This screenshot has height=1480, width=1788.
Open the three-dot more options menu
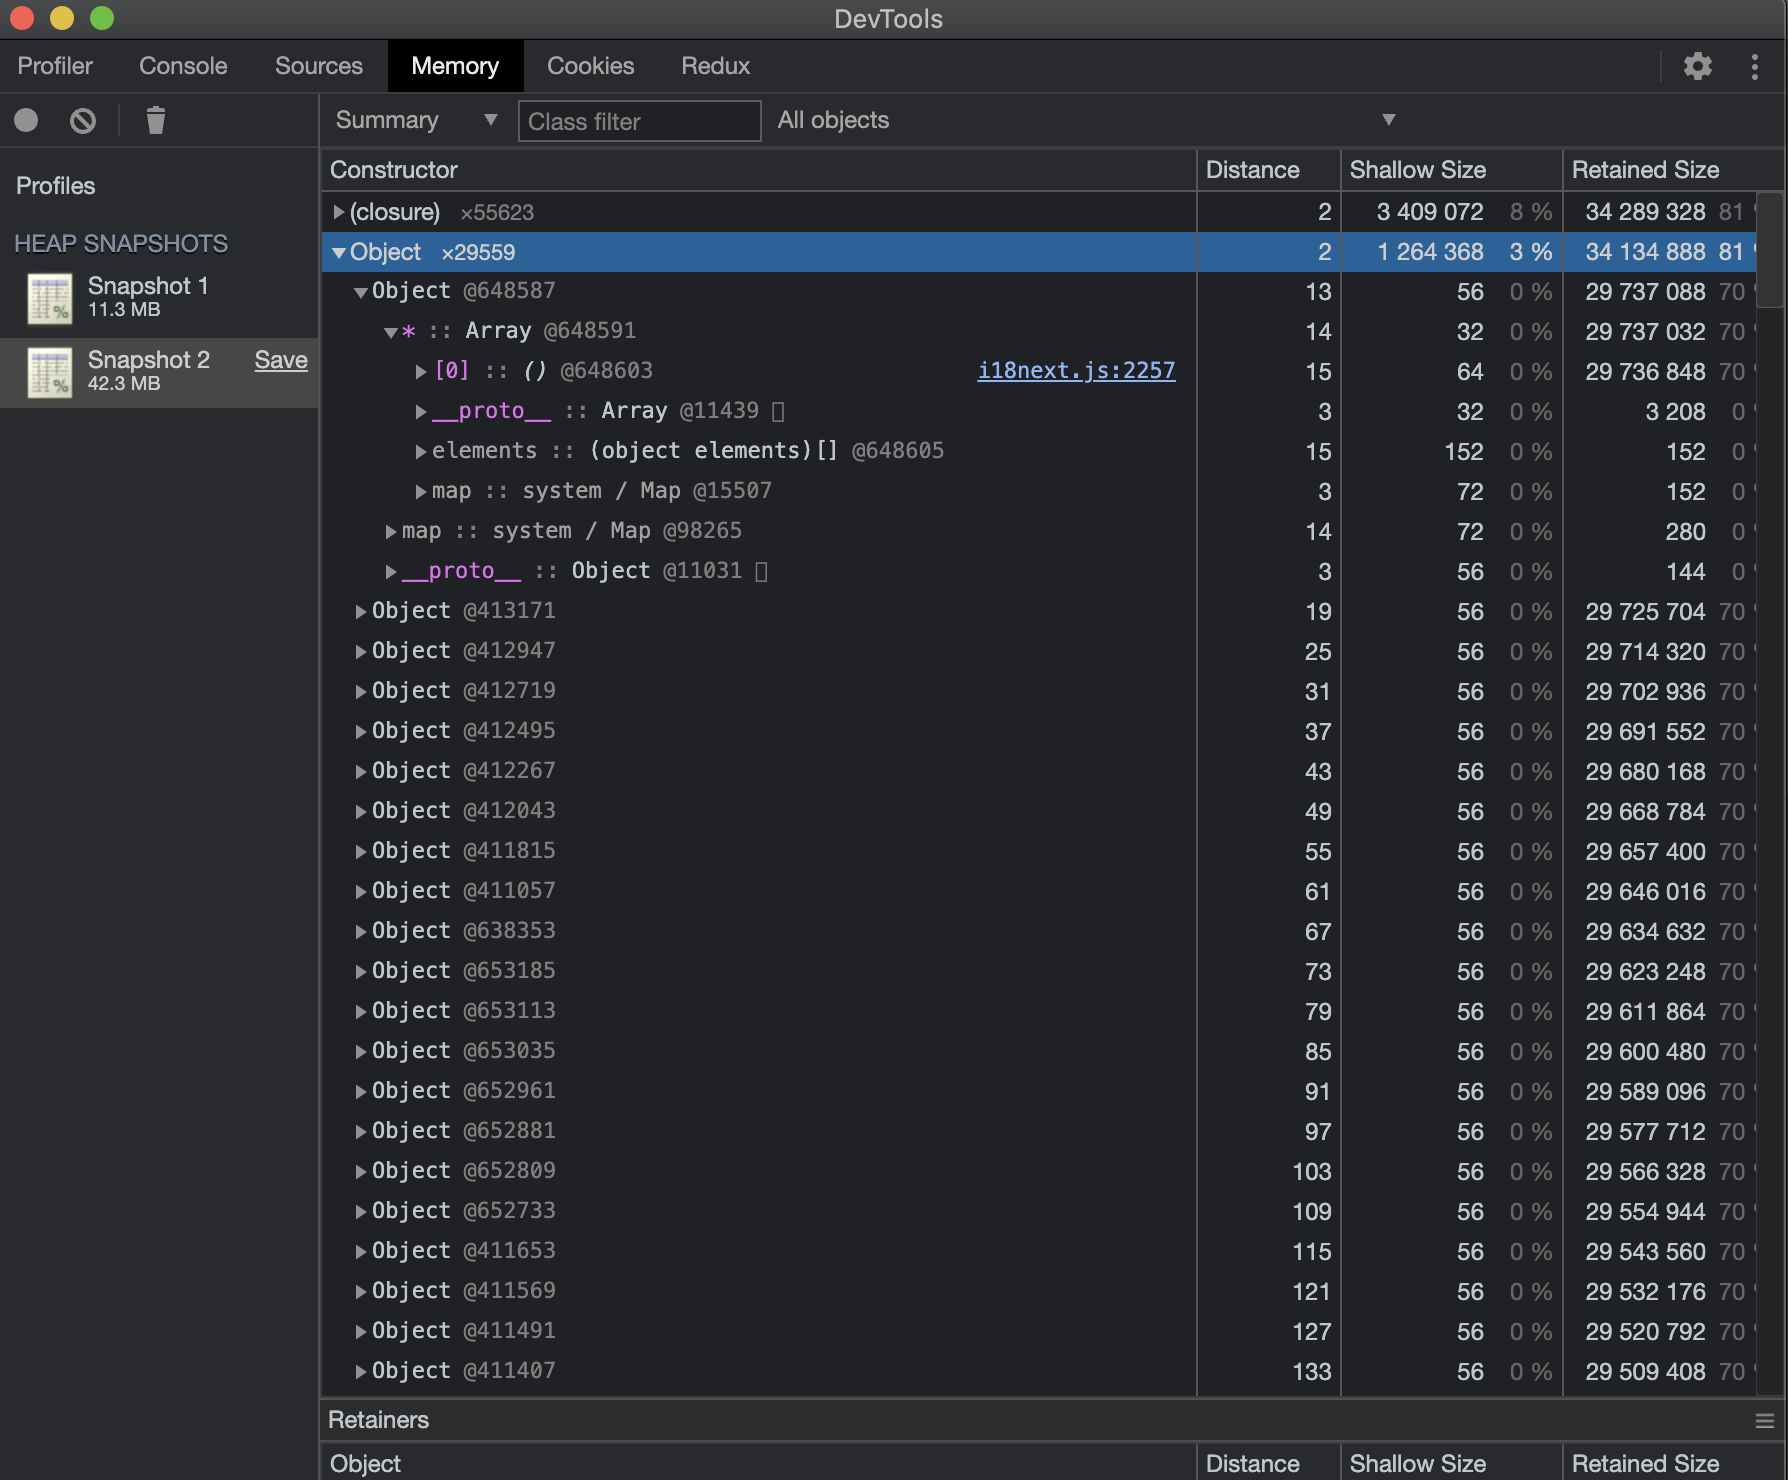coord(1754,67)
